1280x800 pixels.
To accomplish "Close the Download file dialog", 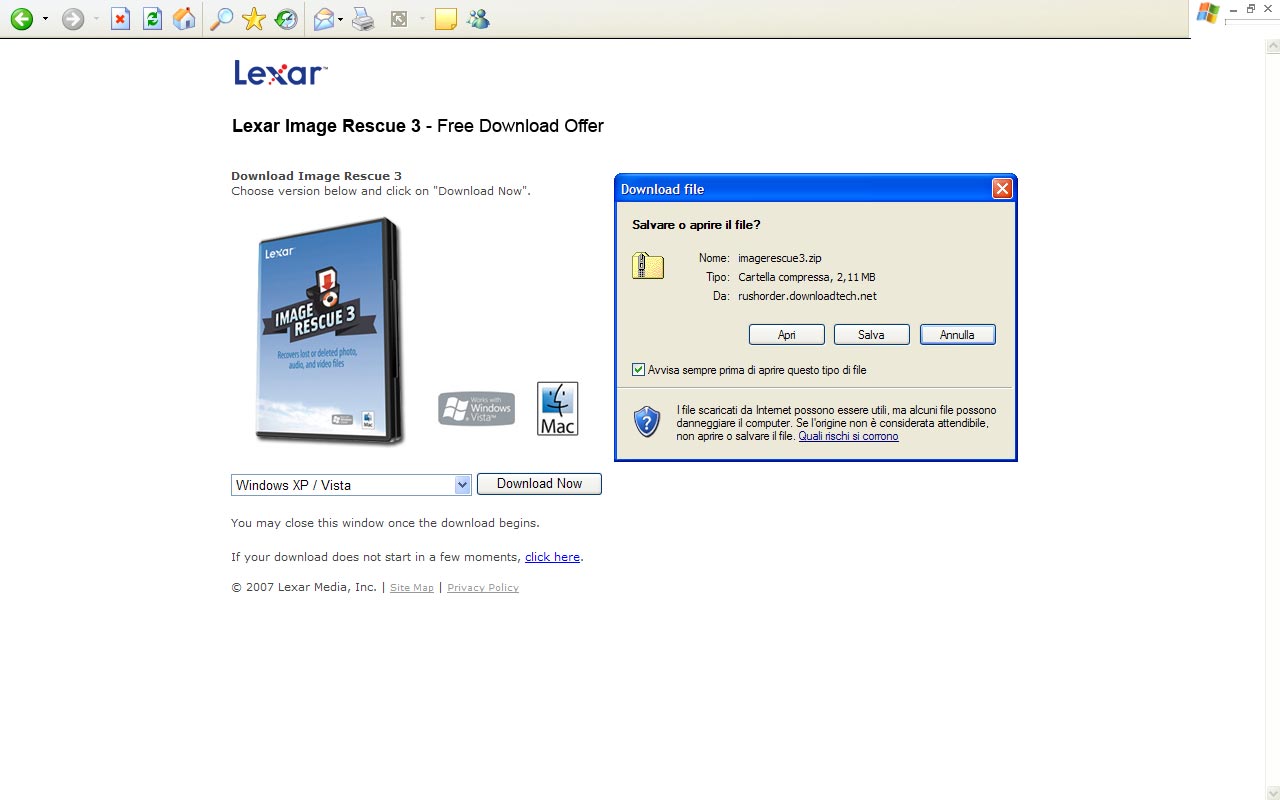I will [1002, 188].
